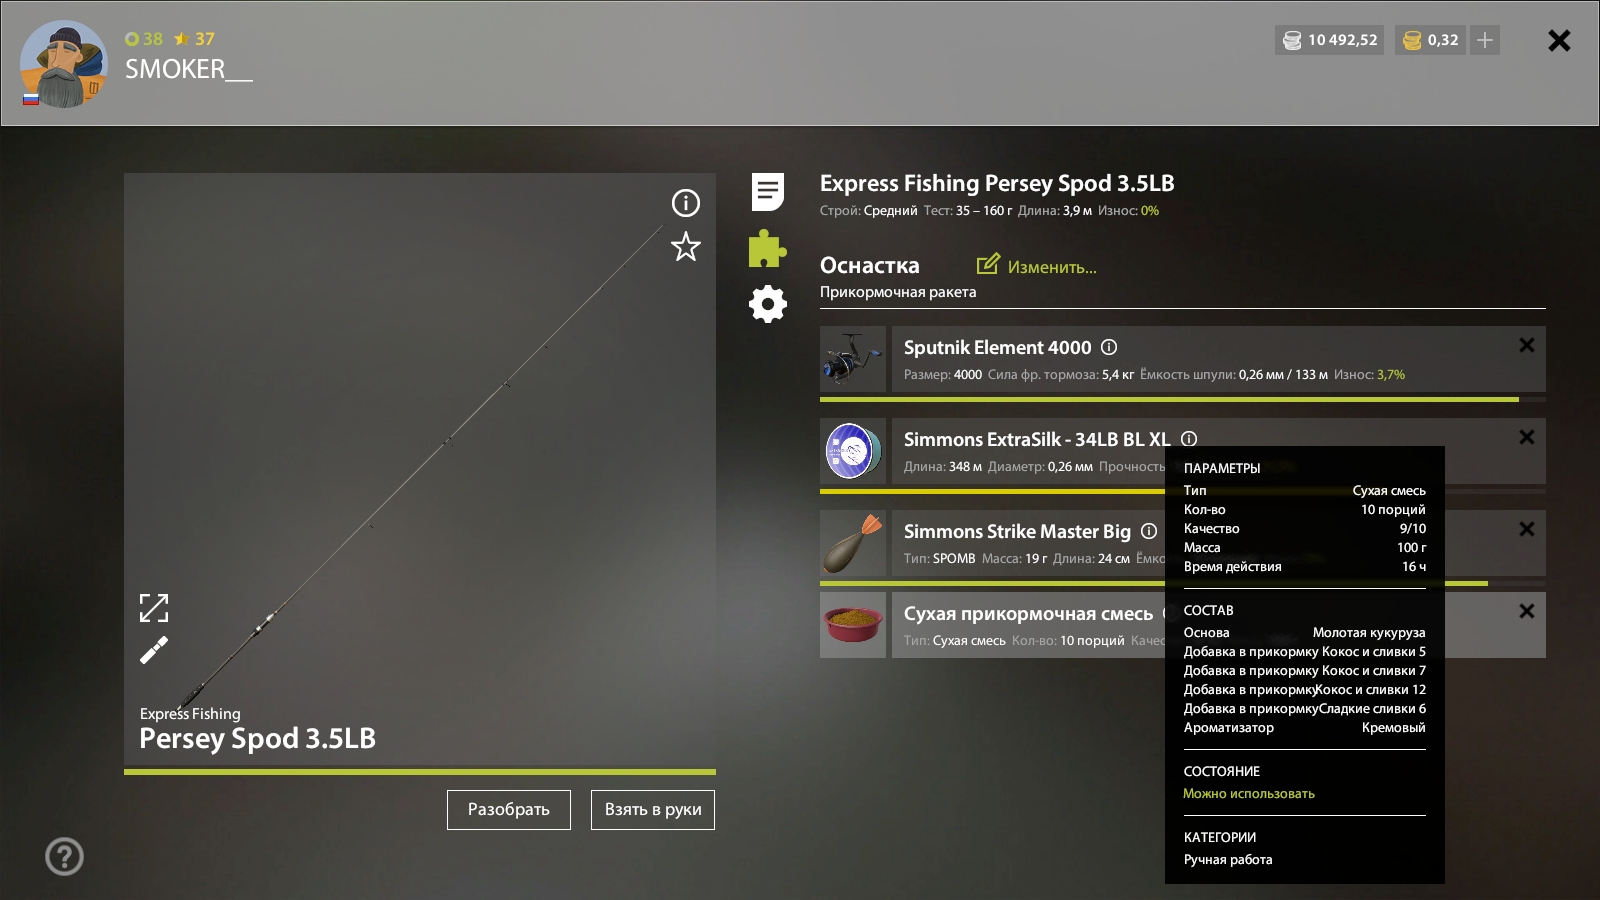Click the Sputnik Element 4000 name

pos(997,347)
